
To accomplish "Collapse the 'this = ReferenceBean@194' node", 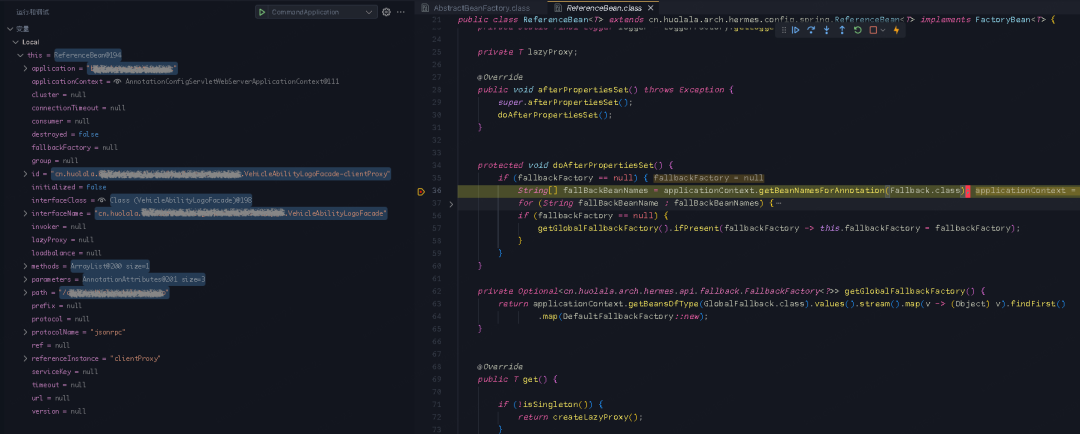I will [21, 55].
